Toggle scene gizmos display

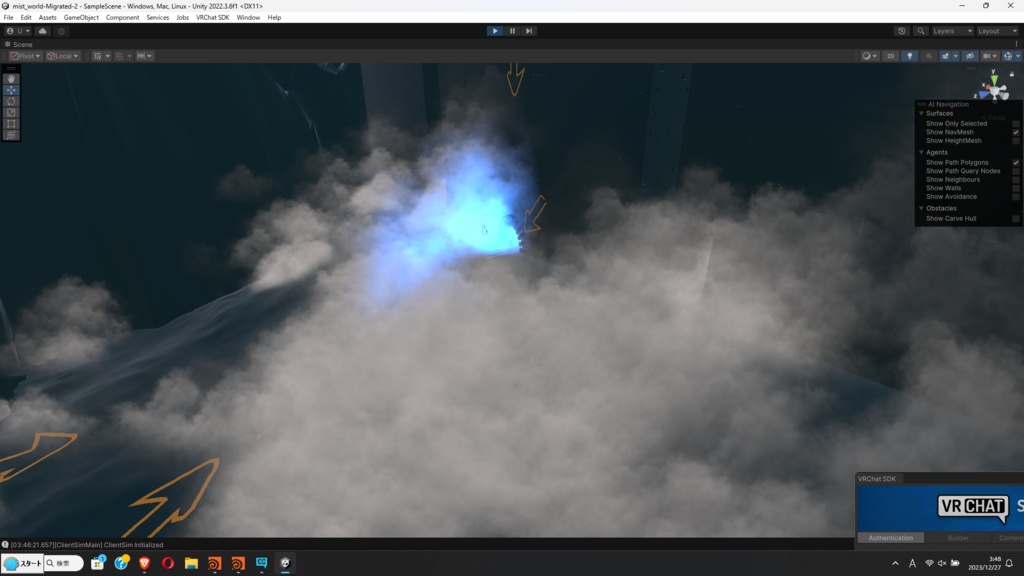click(1008, 56)
